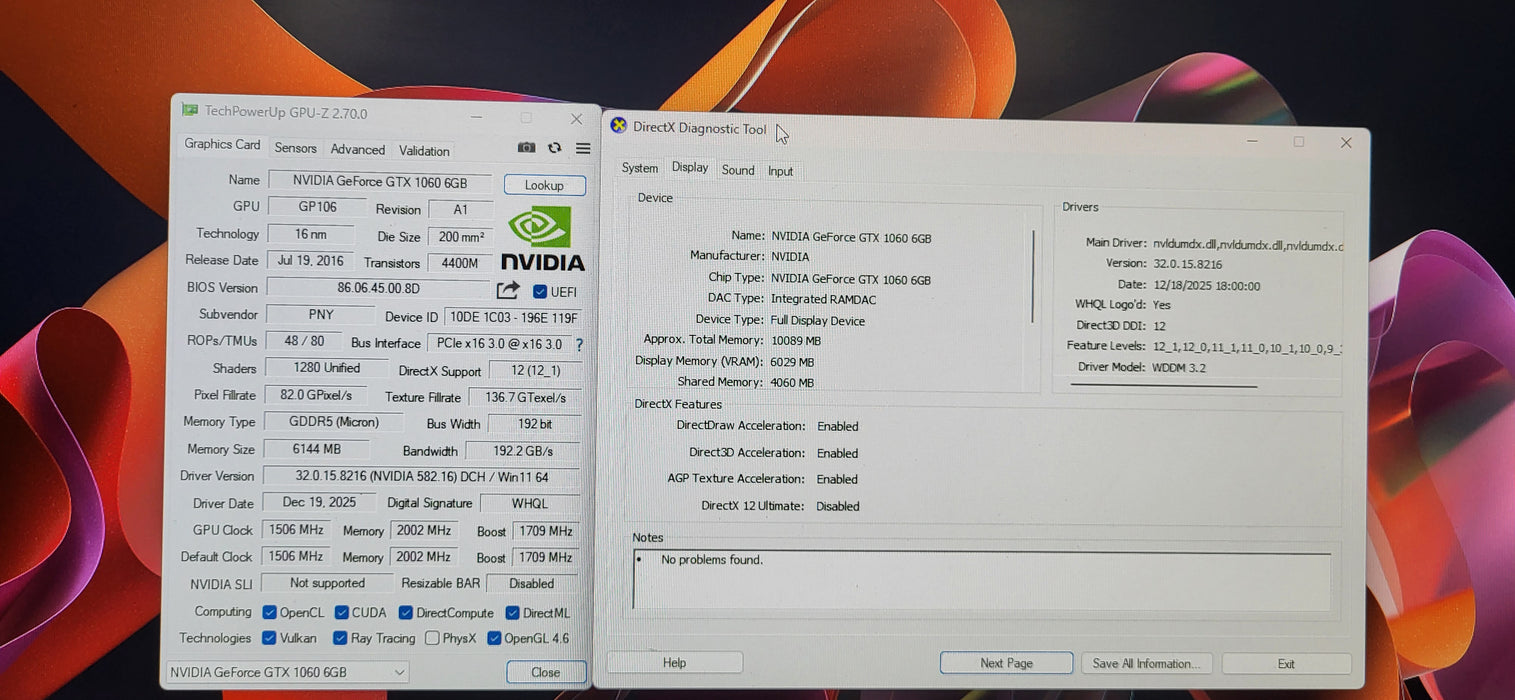This screenshot has width=1515, height=700.
Task: Click the NVIDIA logo in GPU-Z
Action: click(541, 239)
